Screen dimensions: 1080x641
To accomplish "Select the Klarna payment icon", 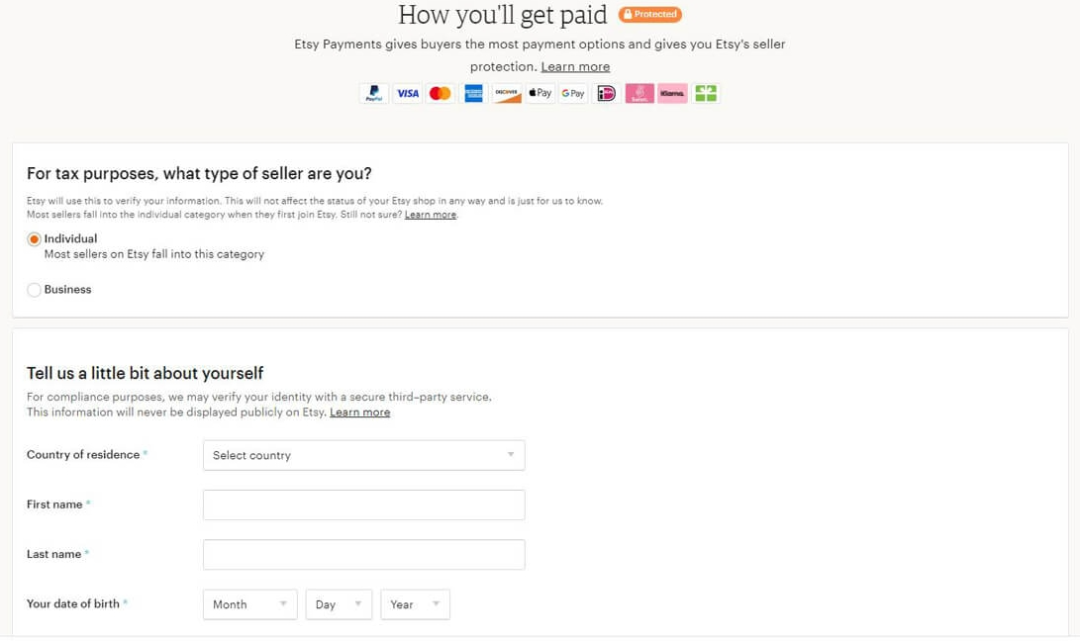I will pos(672,93).
